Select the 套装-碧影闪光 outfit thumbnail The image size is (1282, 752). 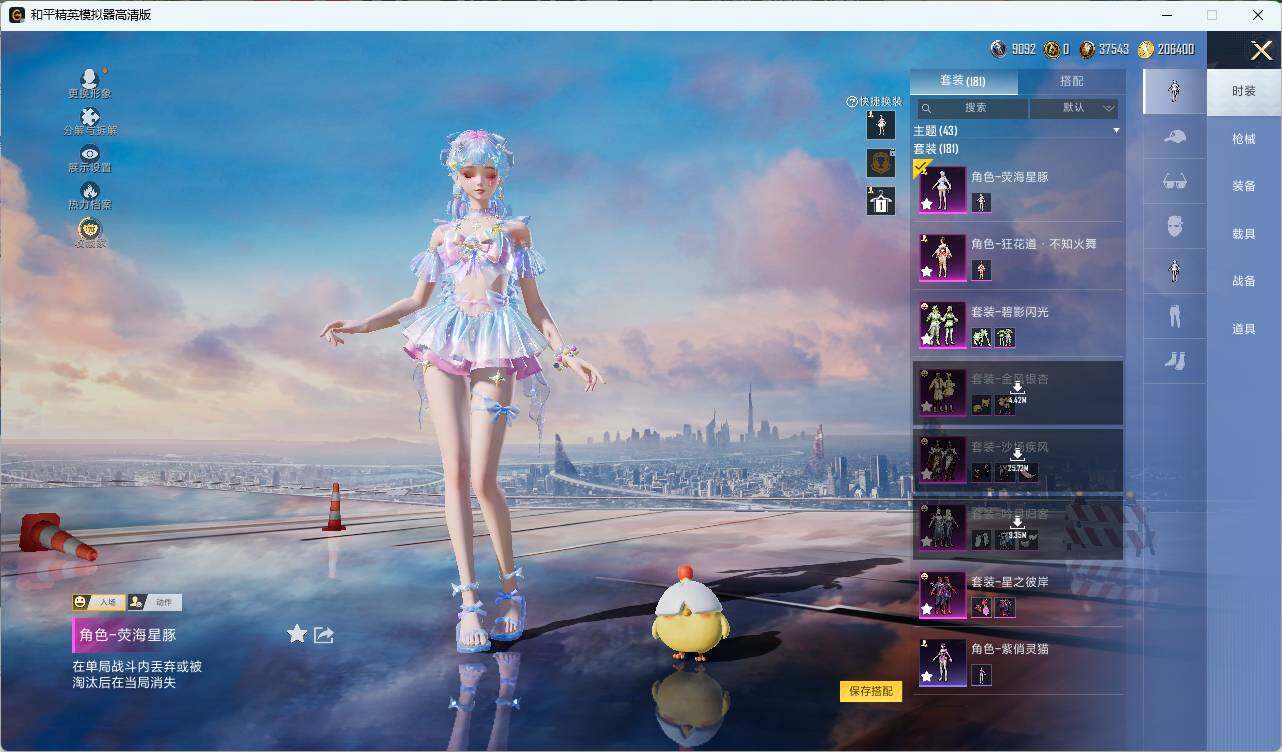pyautogui.click(x=942, y=325)
